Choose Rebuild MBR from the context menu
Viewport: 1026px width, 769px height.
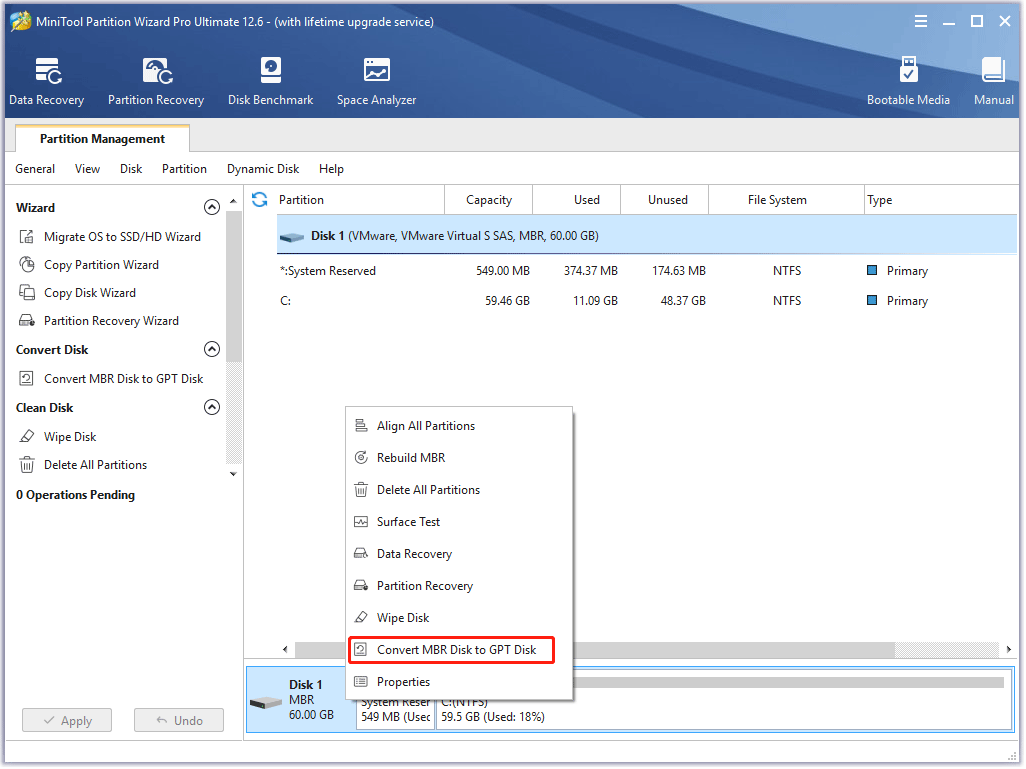pyautogui.click(x=459, y=458)
